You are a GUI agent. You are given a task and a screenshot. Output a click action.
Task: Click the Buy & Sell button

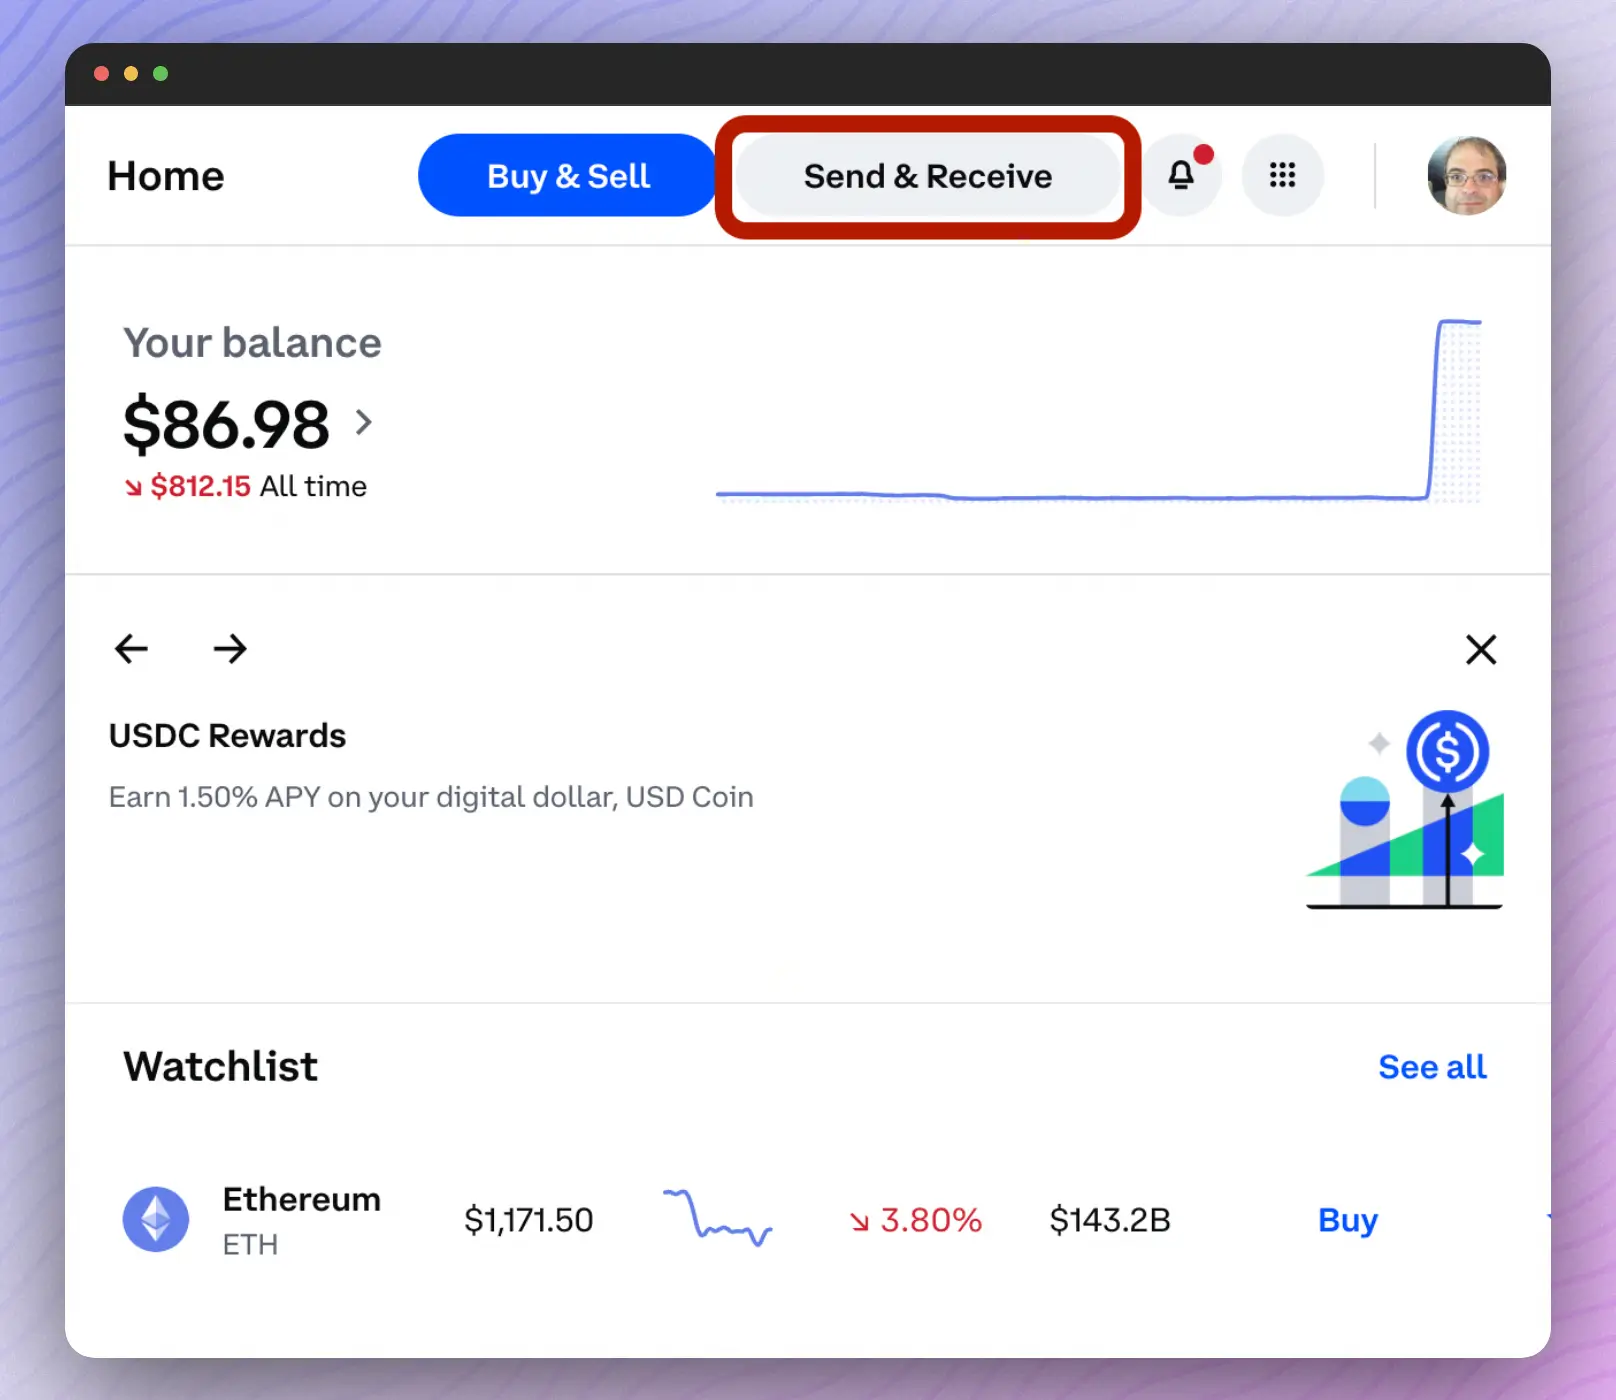(568, 176)
